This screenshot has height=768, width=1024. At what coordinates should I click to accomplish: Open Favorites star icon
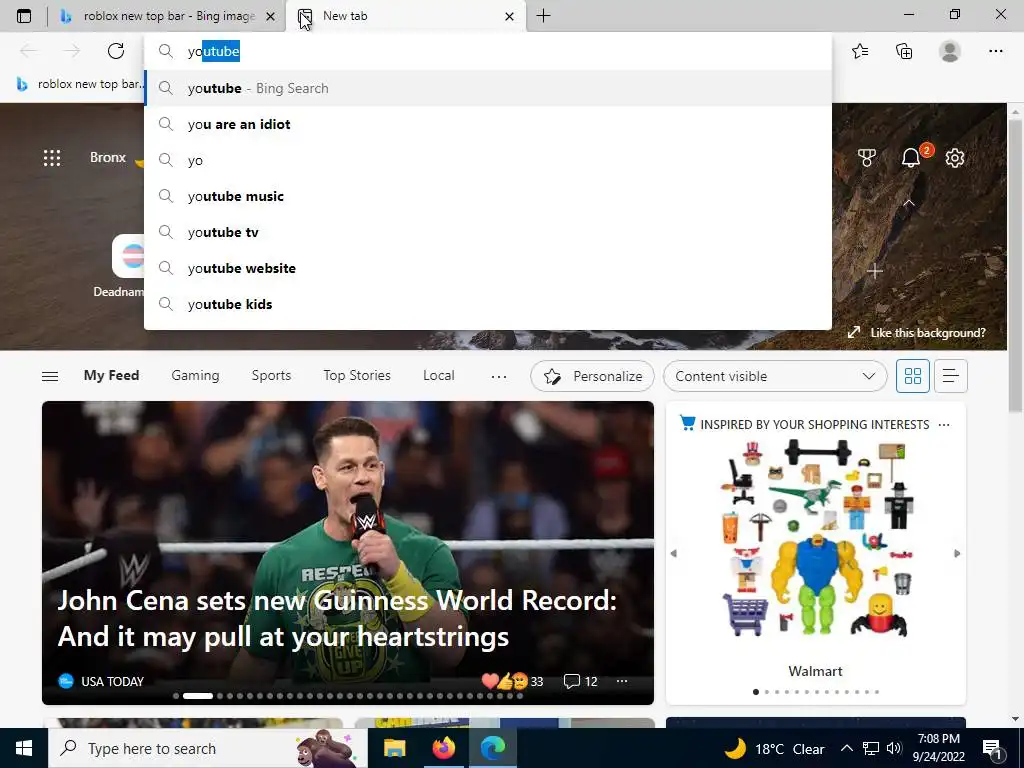pos(860,51)
